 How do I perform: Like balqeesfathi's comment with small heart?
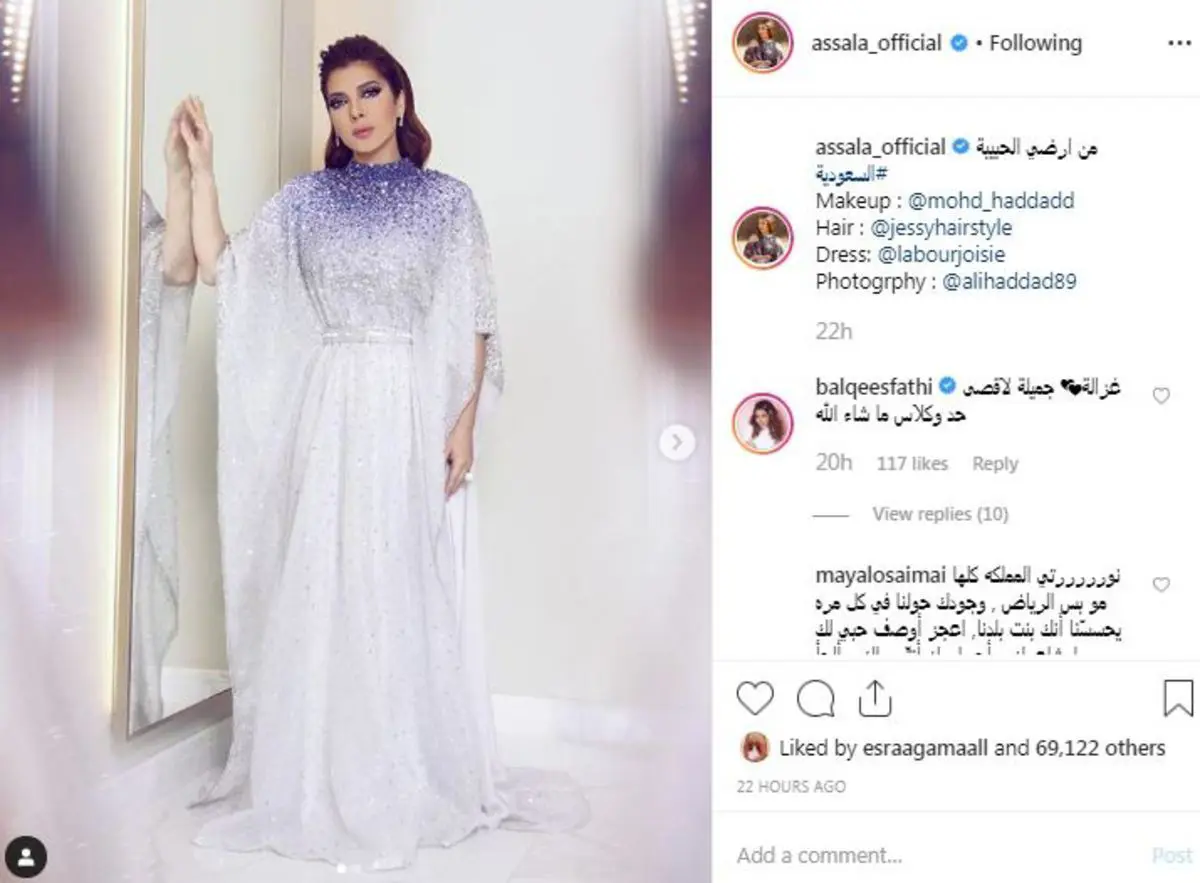click(x=1161, y=396)
